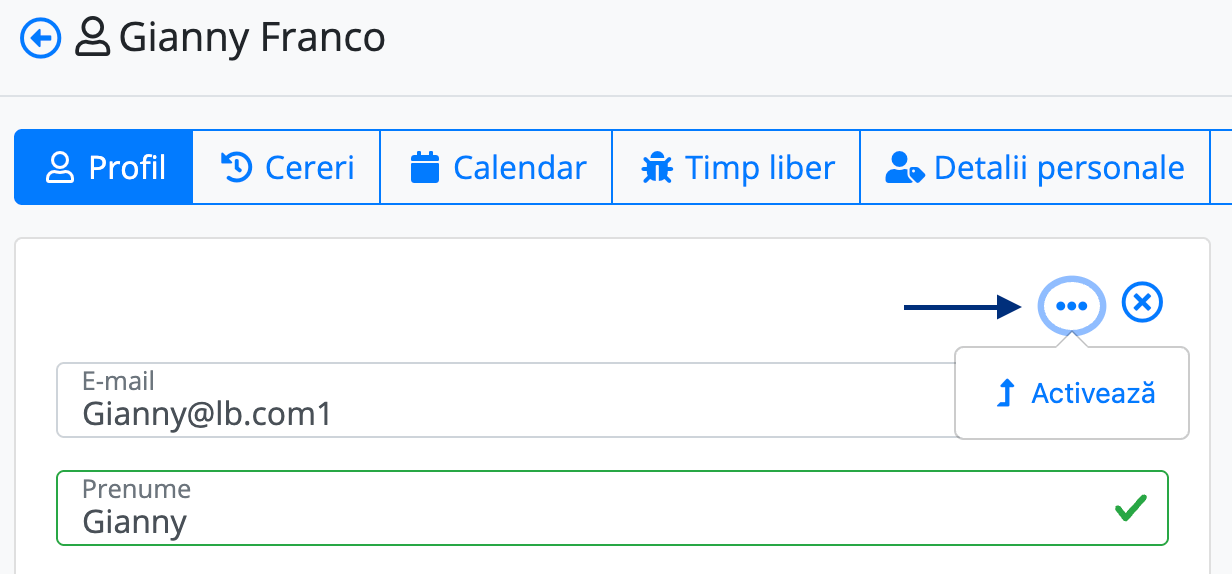Viewport: 1232px width, 574px height.
Task: Click the bug icon in Timp liber tab
Action: (656, 167)
